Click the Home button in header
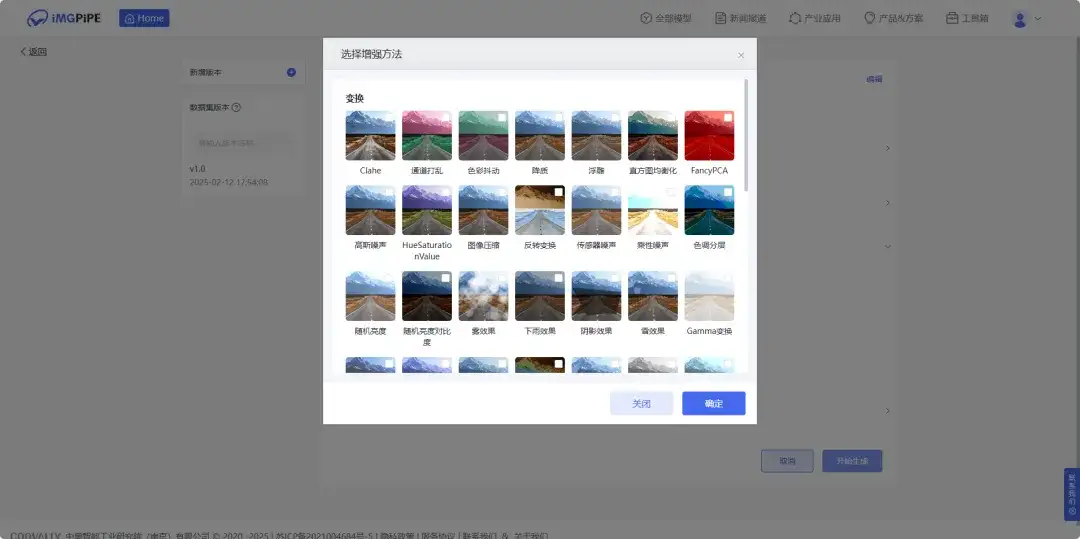The height and width of the screenshot is (539, 1080). click(144, 18)
